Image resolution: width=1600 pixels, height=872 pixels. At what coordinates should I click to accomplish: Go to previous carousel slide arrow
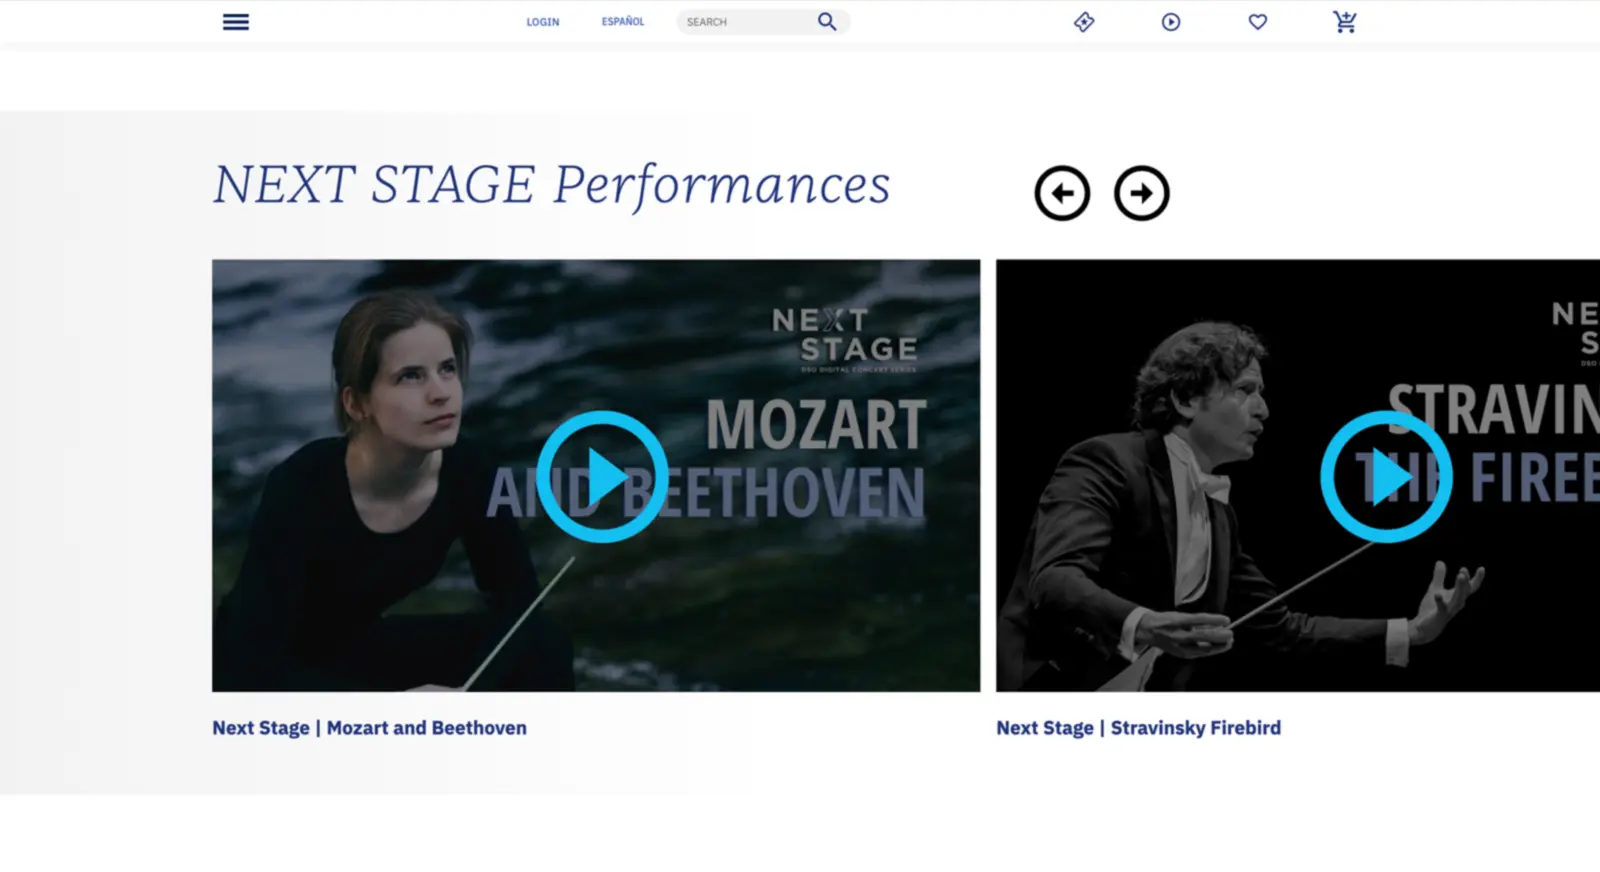[x=1062, y=193]
